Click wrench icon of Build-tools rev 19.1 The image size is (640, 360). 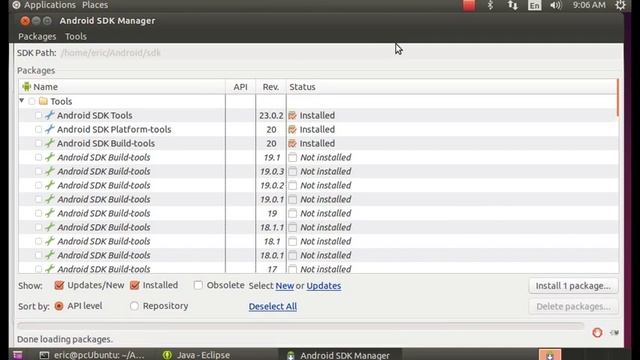click(50, 157)
